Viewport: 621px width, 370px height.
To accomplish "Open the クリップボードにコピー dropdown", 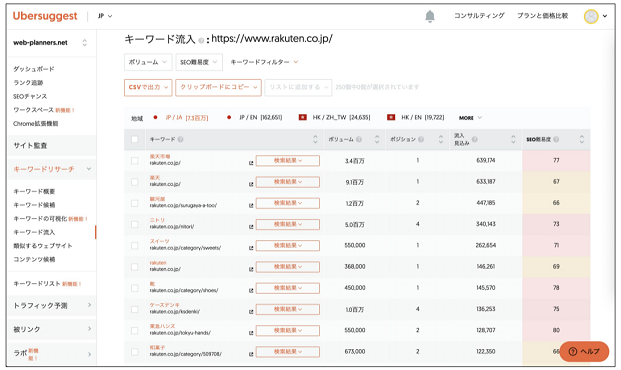I will pos(219,87).
